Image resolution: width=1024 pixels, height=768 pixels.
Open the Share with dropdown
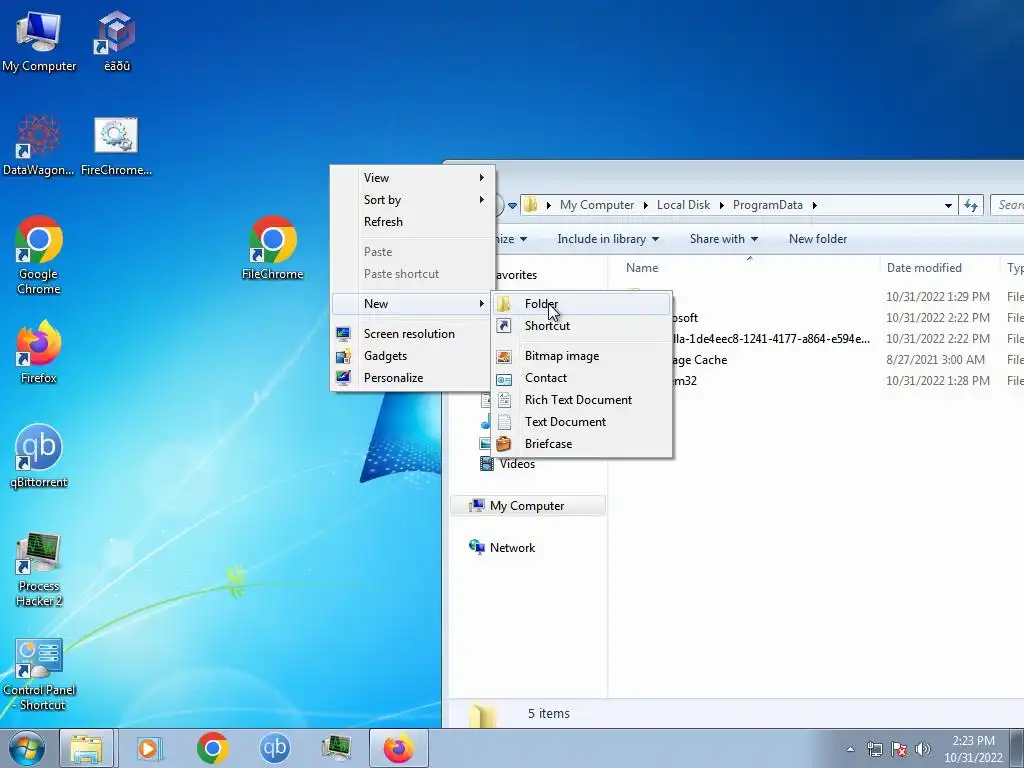pyautogui.click(x=724, y=239)
